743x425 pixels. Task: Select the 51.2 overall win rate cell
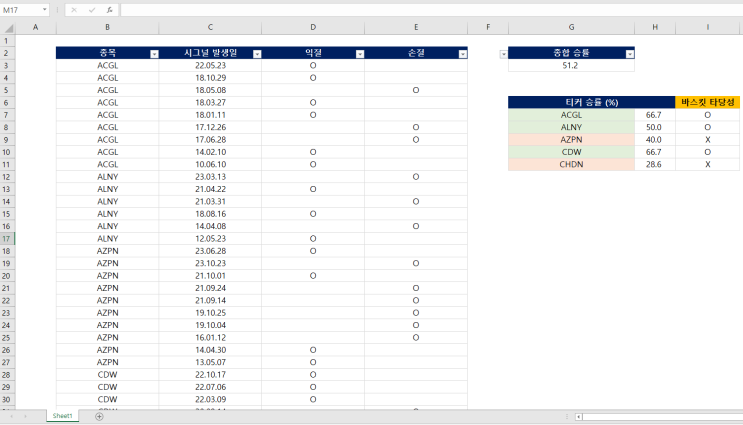pos(571,65)
